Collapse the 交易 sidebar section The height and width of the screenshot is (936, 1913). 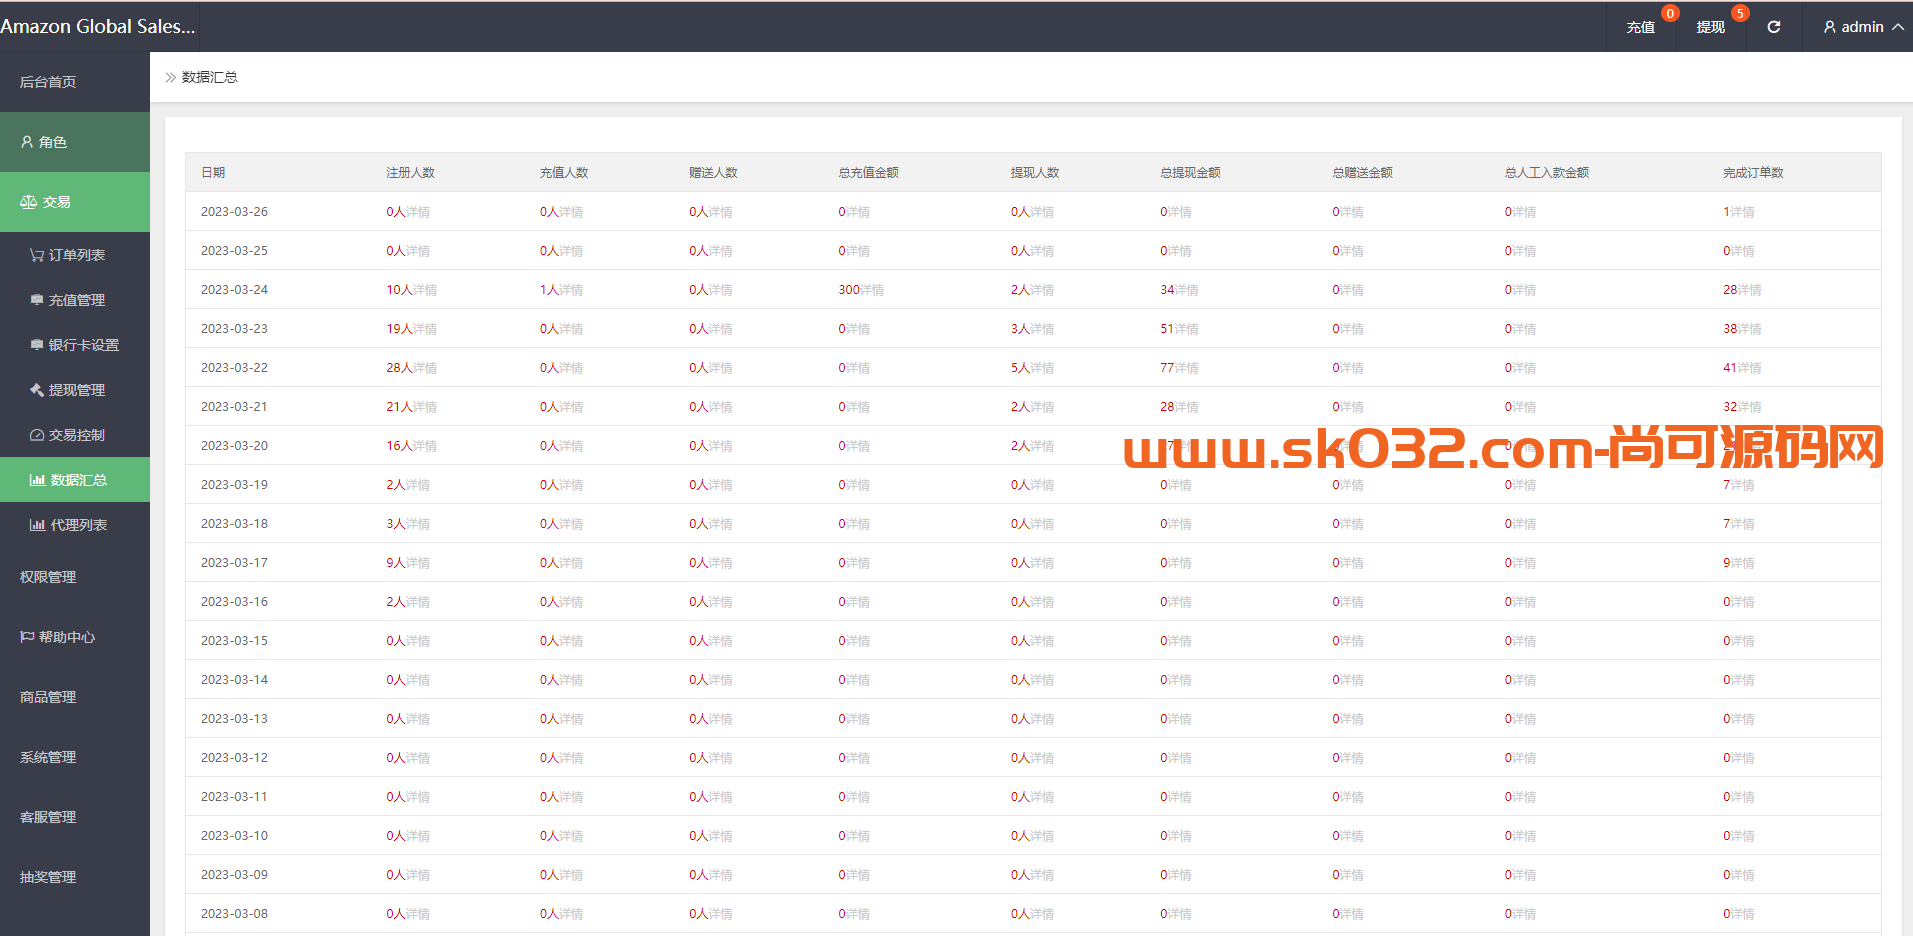click(75, 202)
